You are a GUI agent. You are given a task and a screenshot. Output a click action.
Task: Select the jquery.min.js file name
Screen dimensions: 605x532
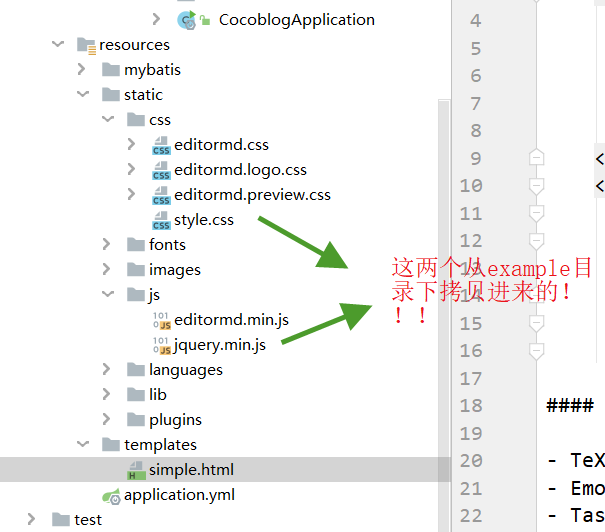[220, 345]
